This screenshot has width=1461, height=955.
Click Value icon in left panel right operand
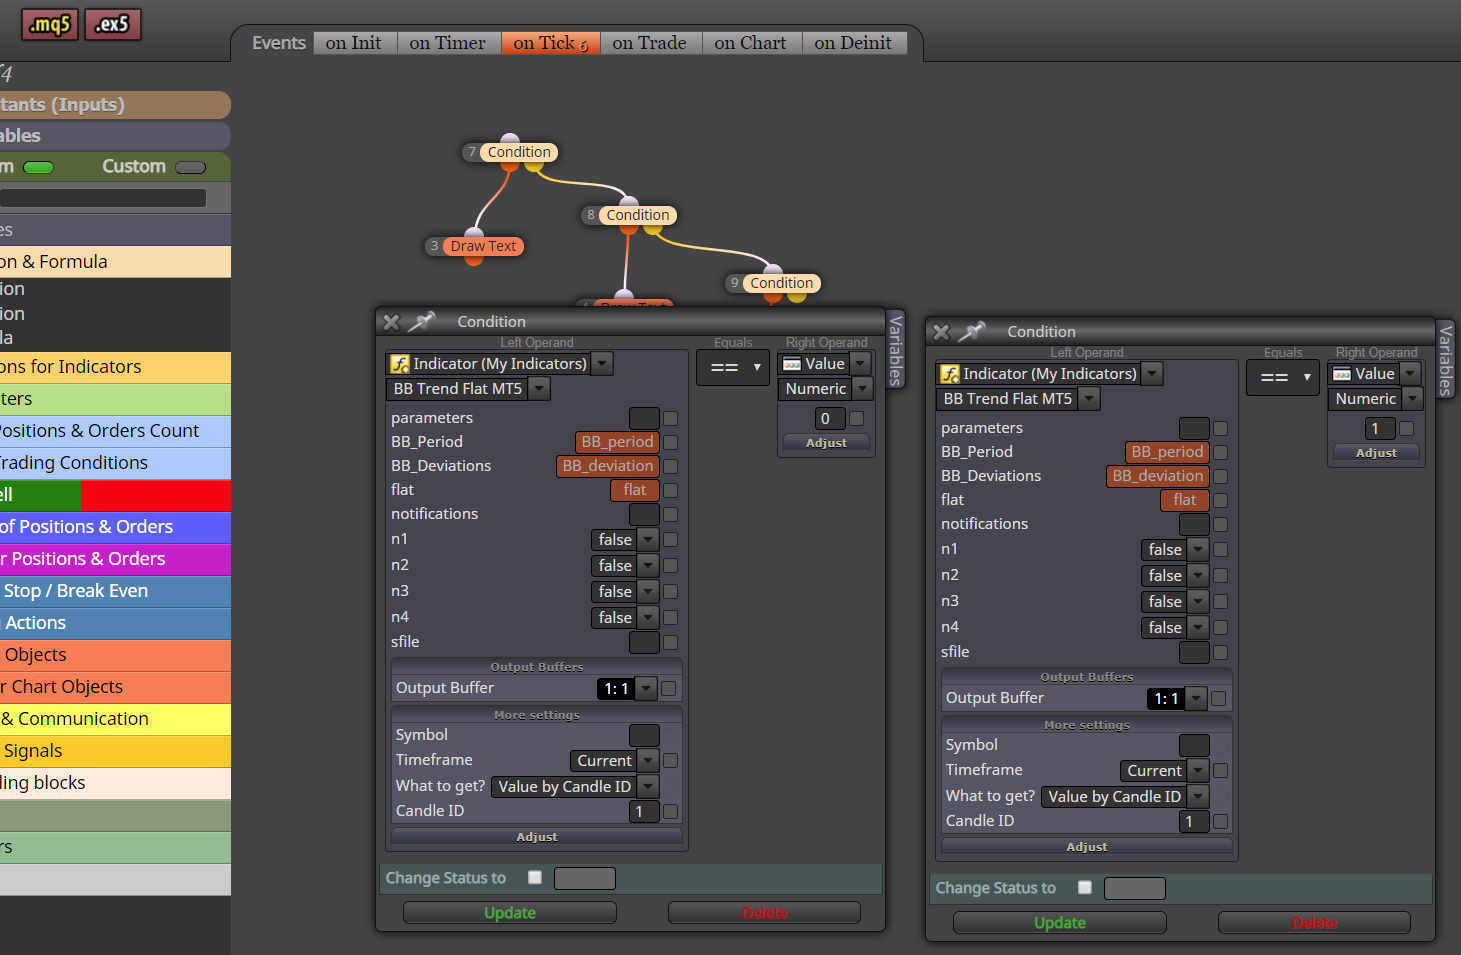(792, 364)
